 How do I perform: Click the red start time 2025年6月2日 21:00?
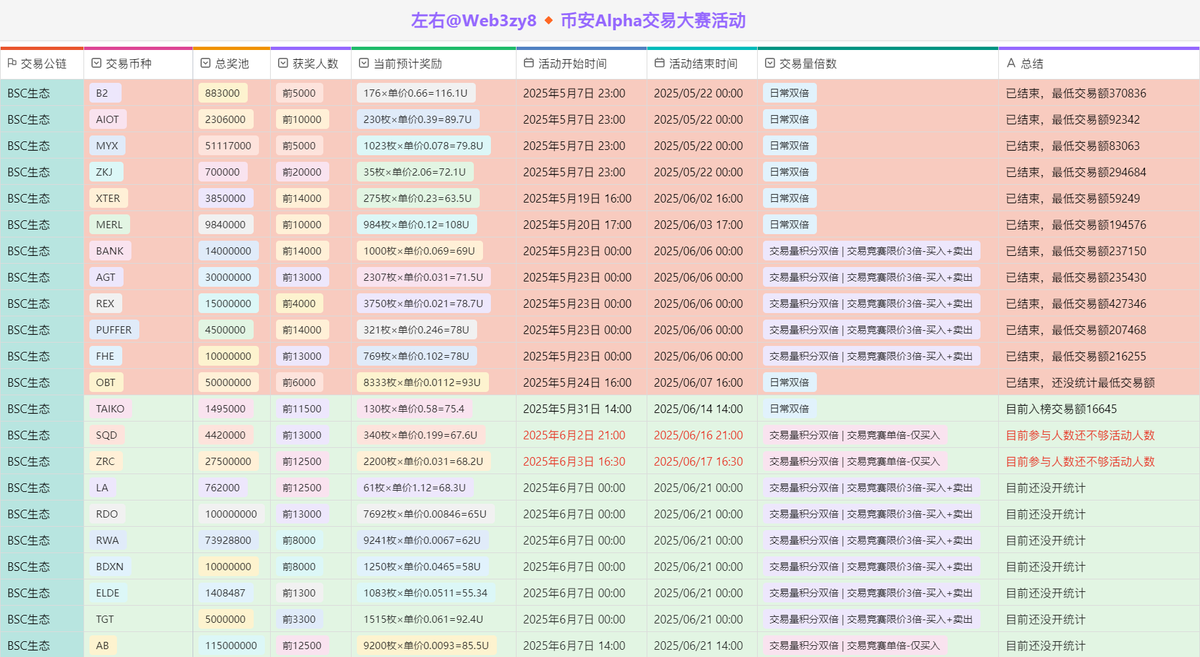[574, 435]
